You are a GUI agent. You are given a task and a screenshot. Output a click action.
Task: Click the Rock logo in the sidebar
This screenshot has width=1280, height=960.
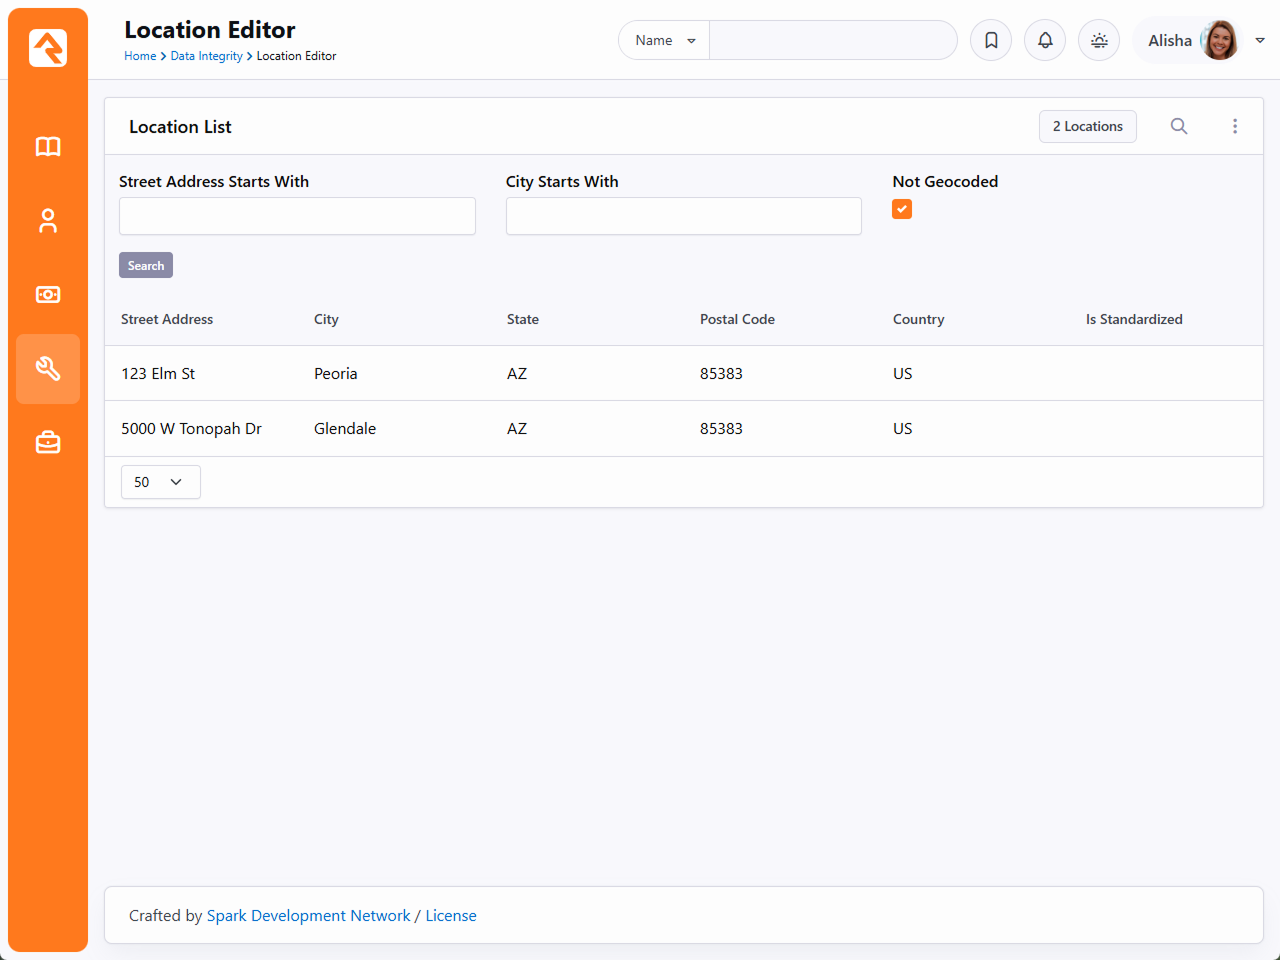48,48
